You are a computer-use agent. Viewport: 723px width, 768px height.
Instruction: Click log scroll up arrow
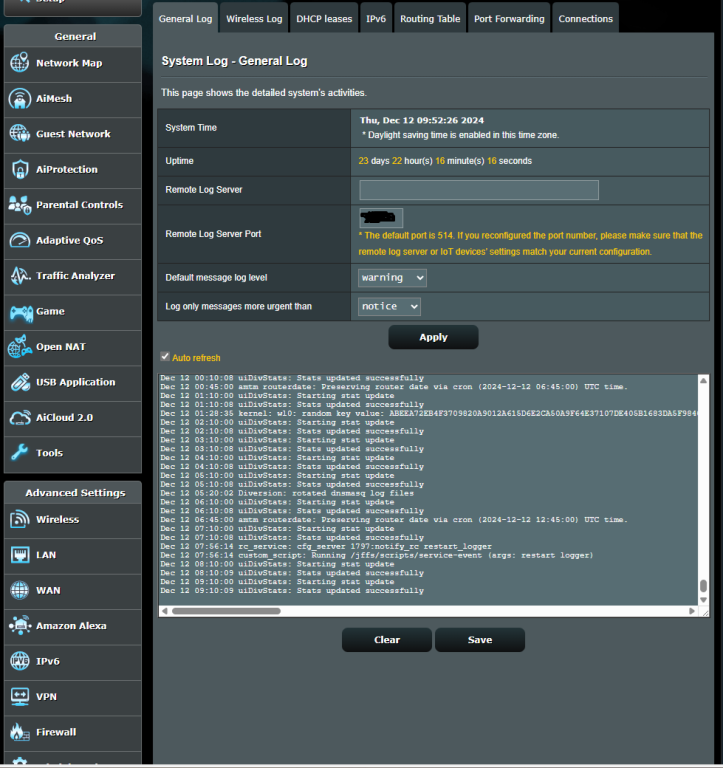(703, 381)
